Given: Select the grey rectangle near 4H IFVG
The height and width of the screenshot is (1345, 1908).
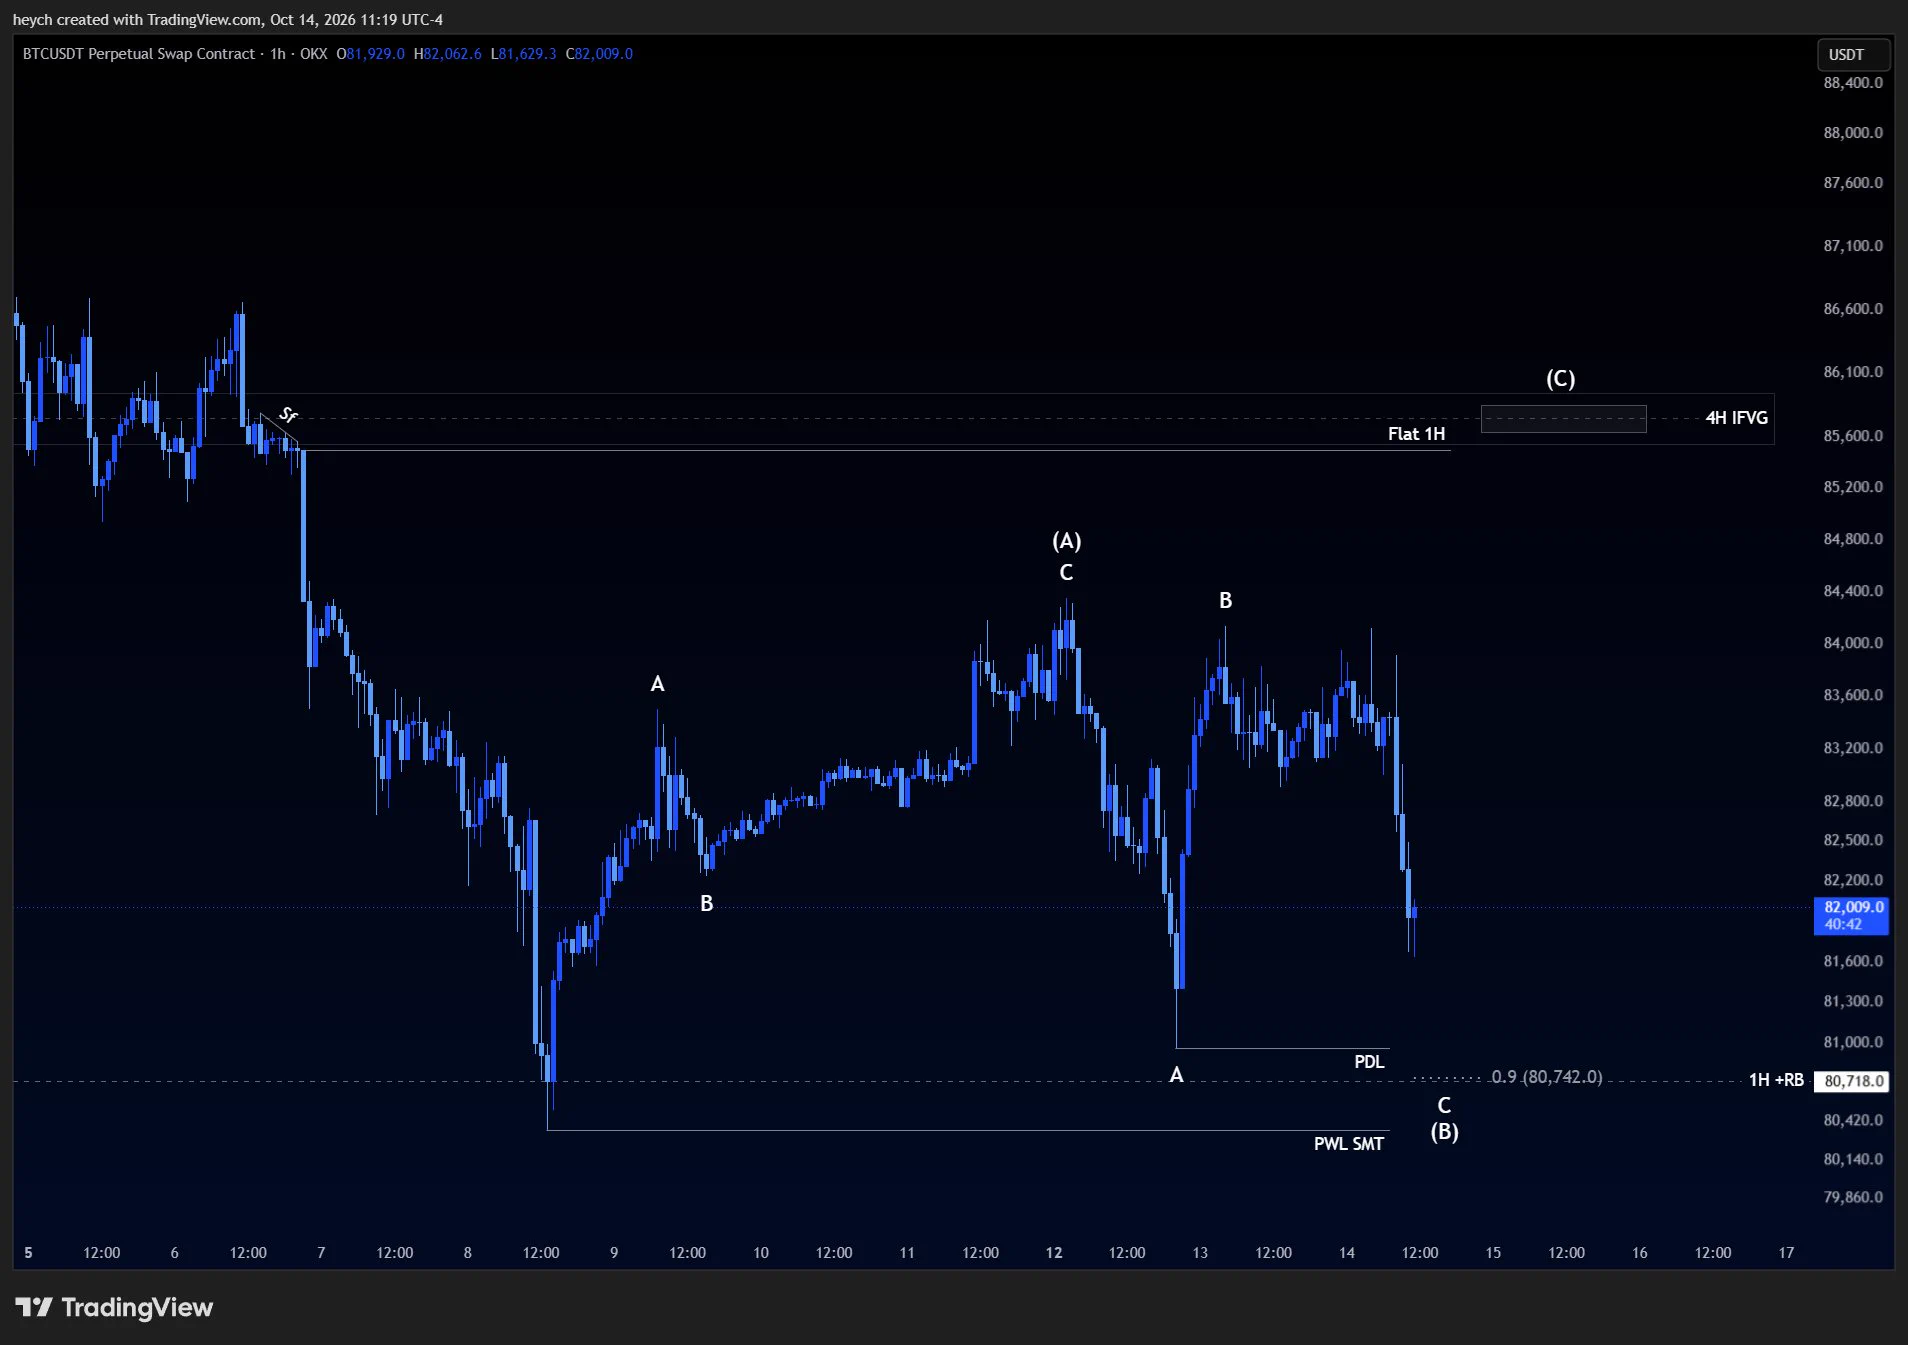Looking at the screenshot, I should [x=1563, y=419].
